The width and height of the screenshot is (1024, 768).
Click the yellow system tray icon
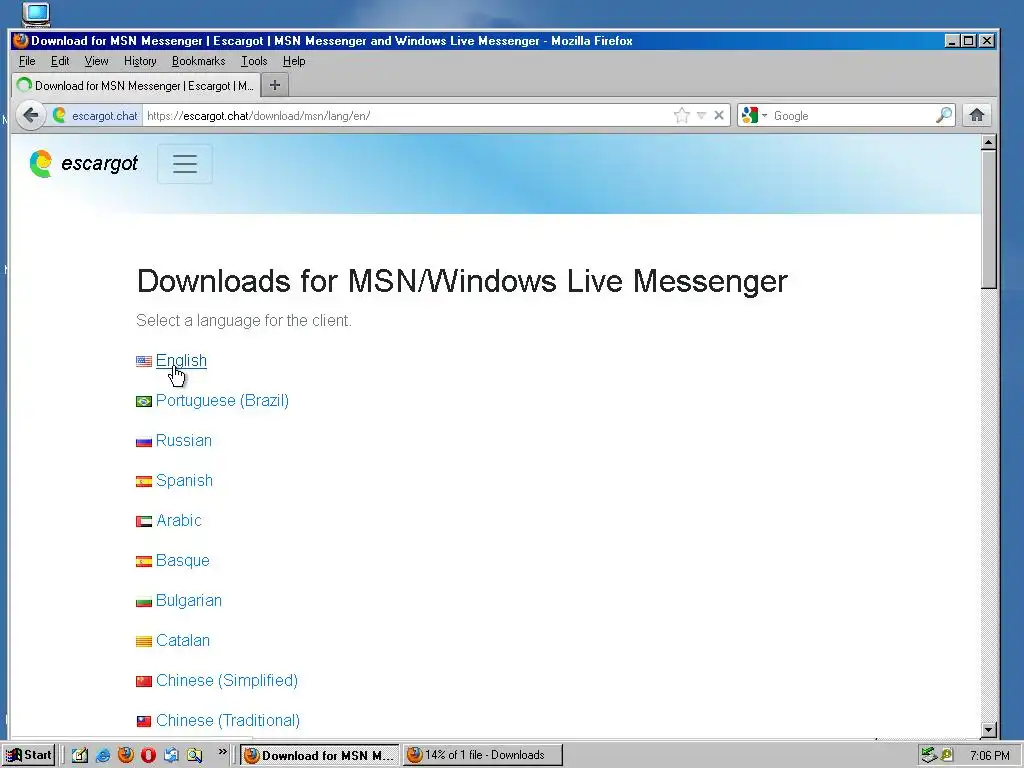(947, 756)
